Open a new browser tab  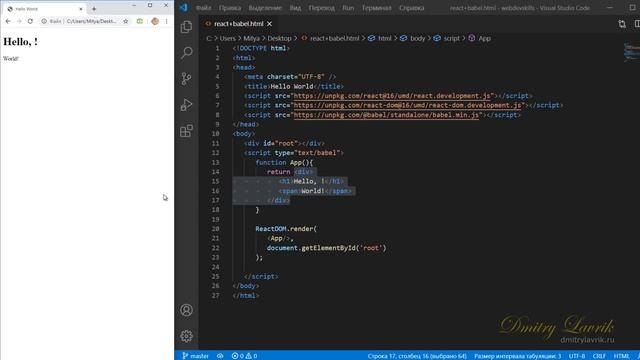pyautogui.click(x=94, y=9)
